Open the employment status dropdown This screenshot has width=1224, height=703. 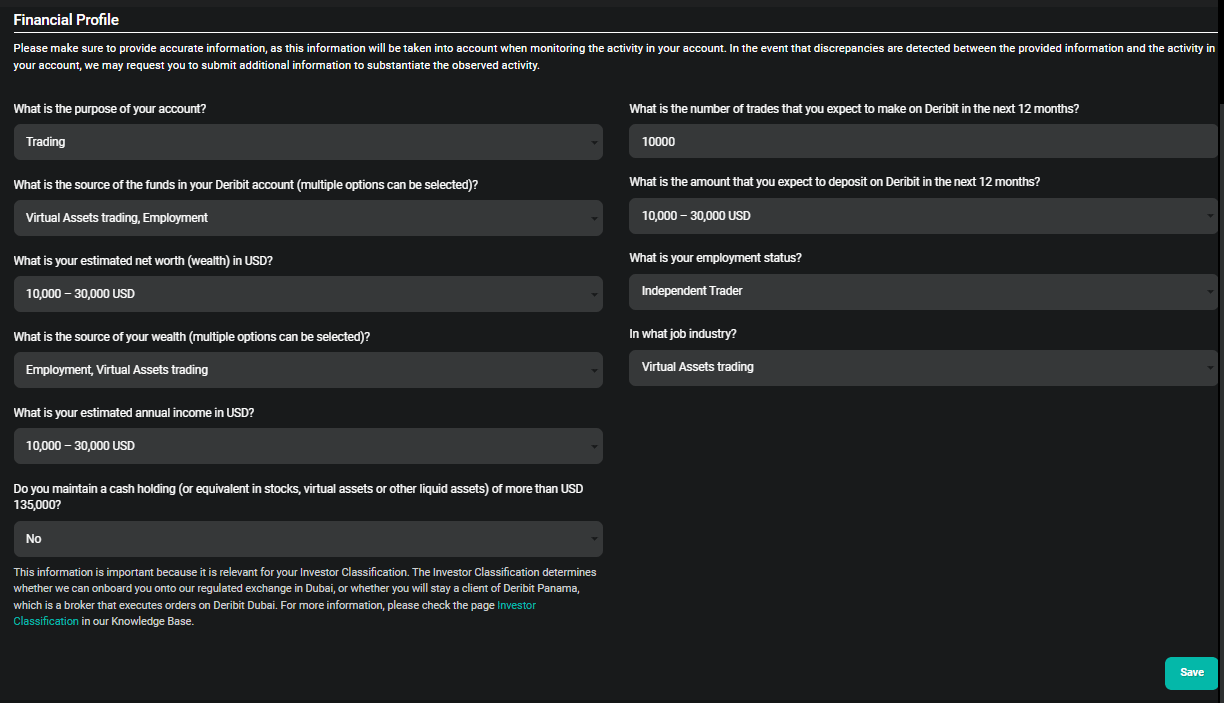point(921,290)
